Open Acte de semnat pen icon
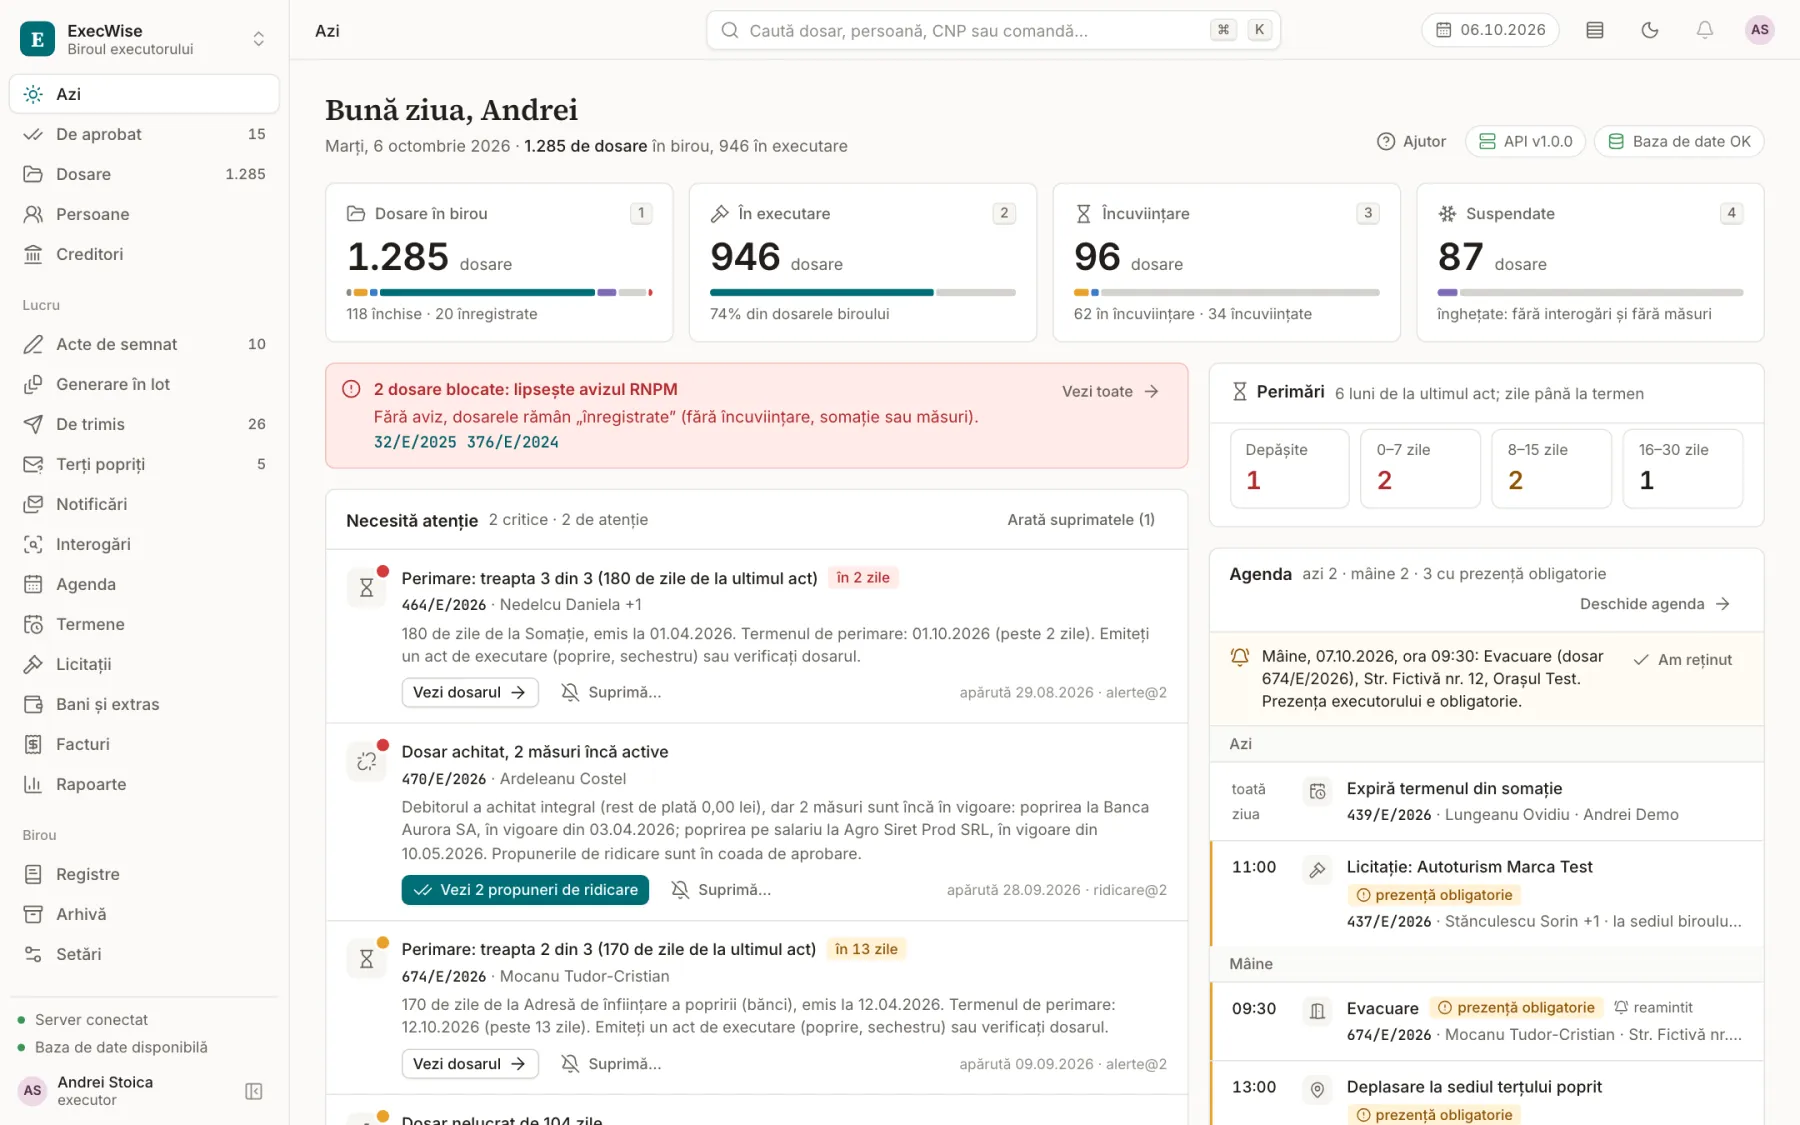The width and height of the screenshot is (1800, 1125). (x=33, y=344)
